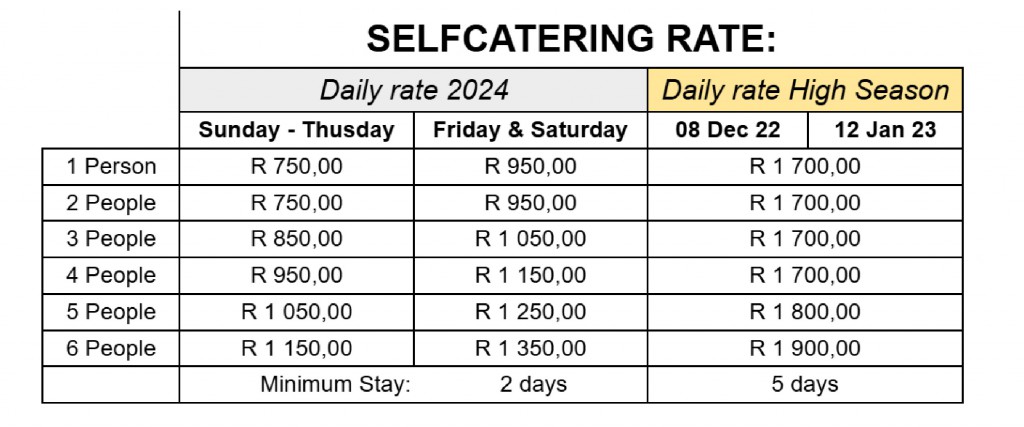Click the 2 People row label
The image size is (1024, 427).
[x=111, y=203]
